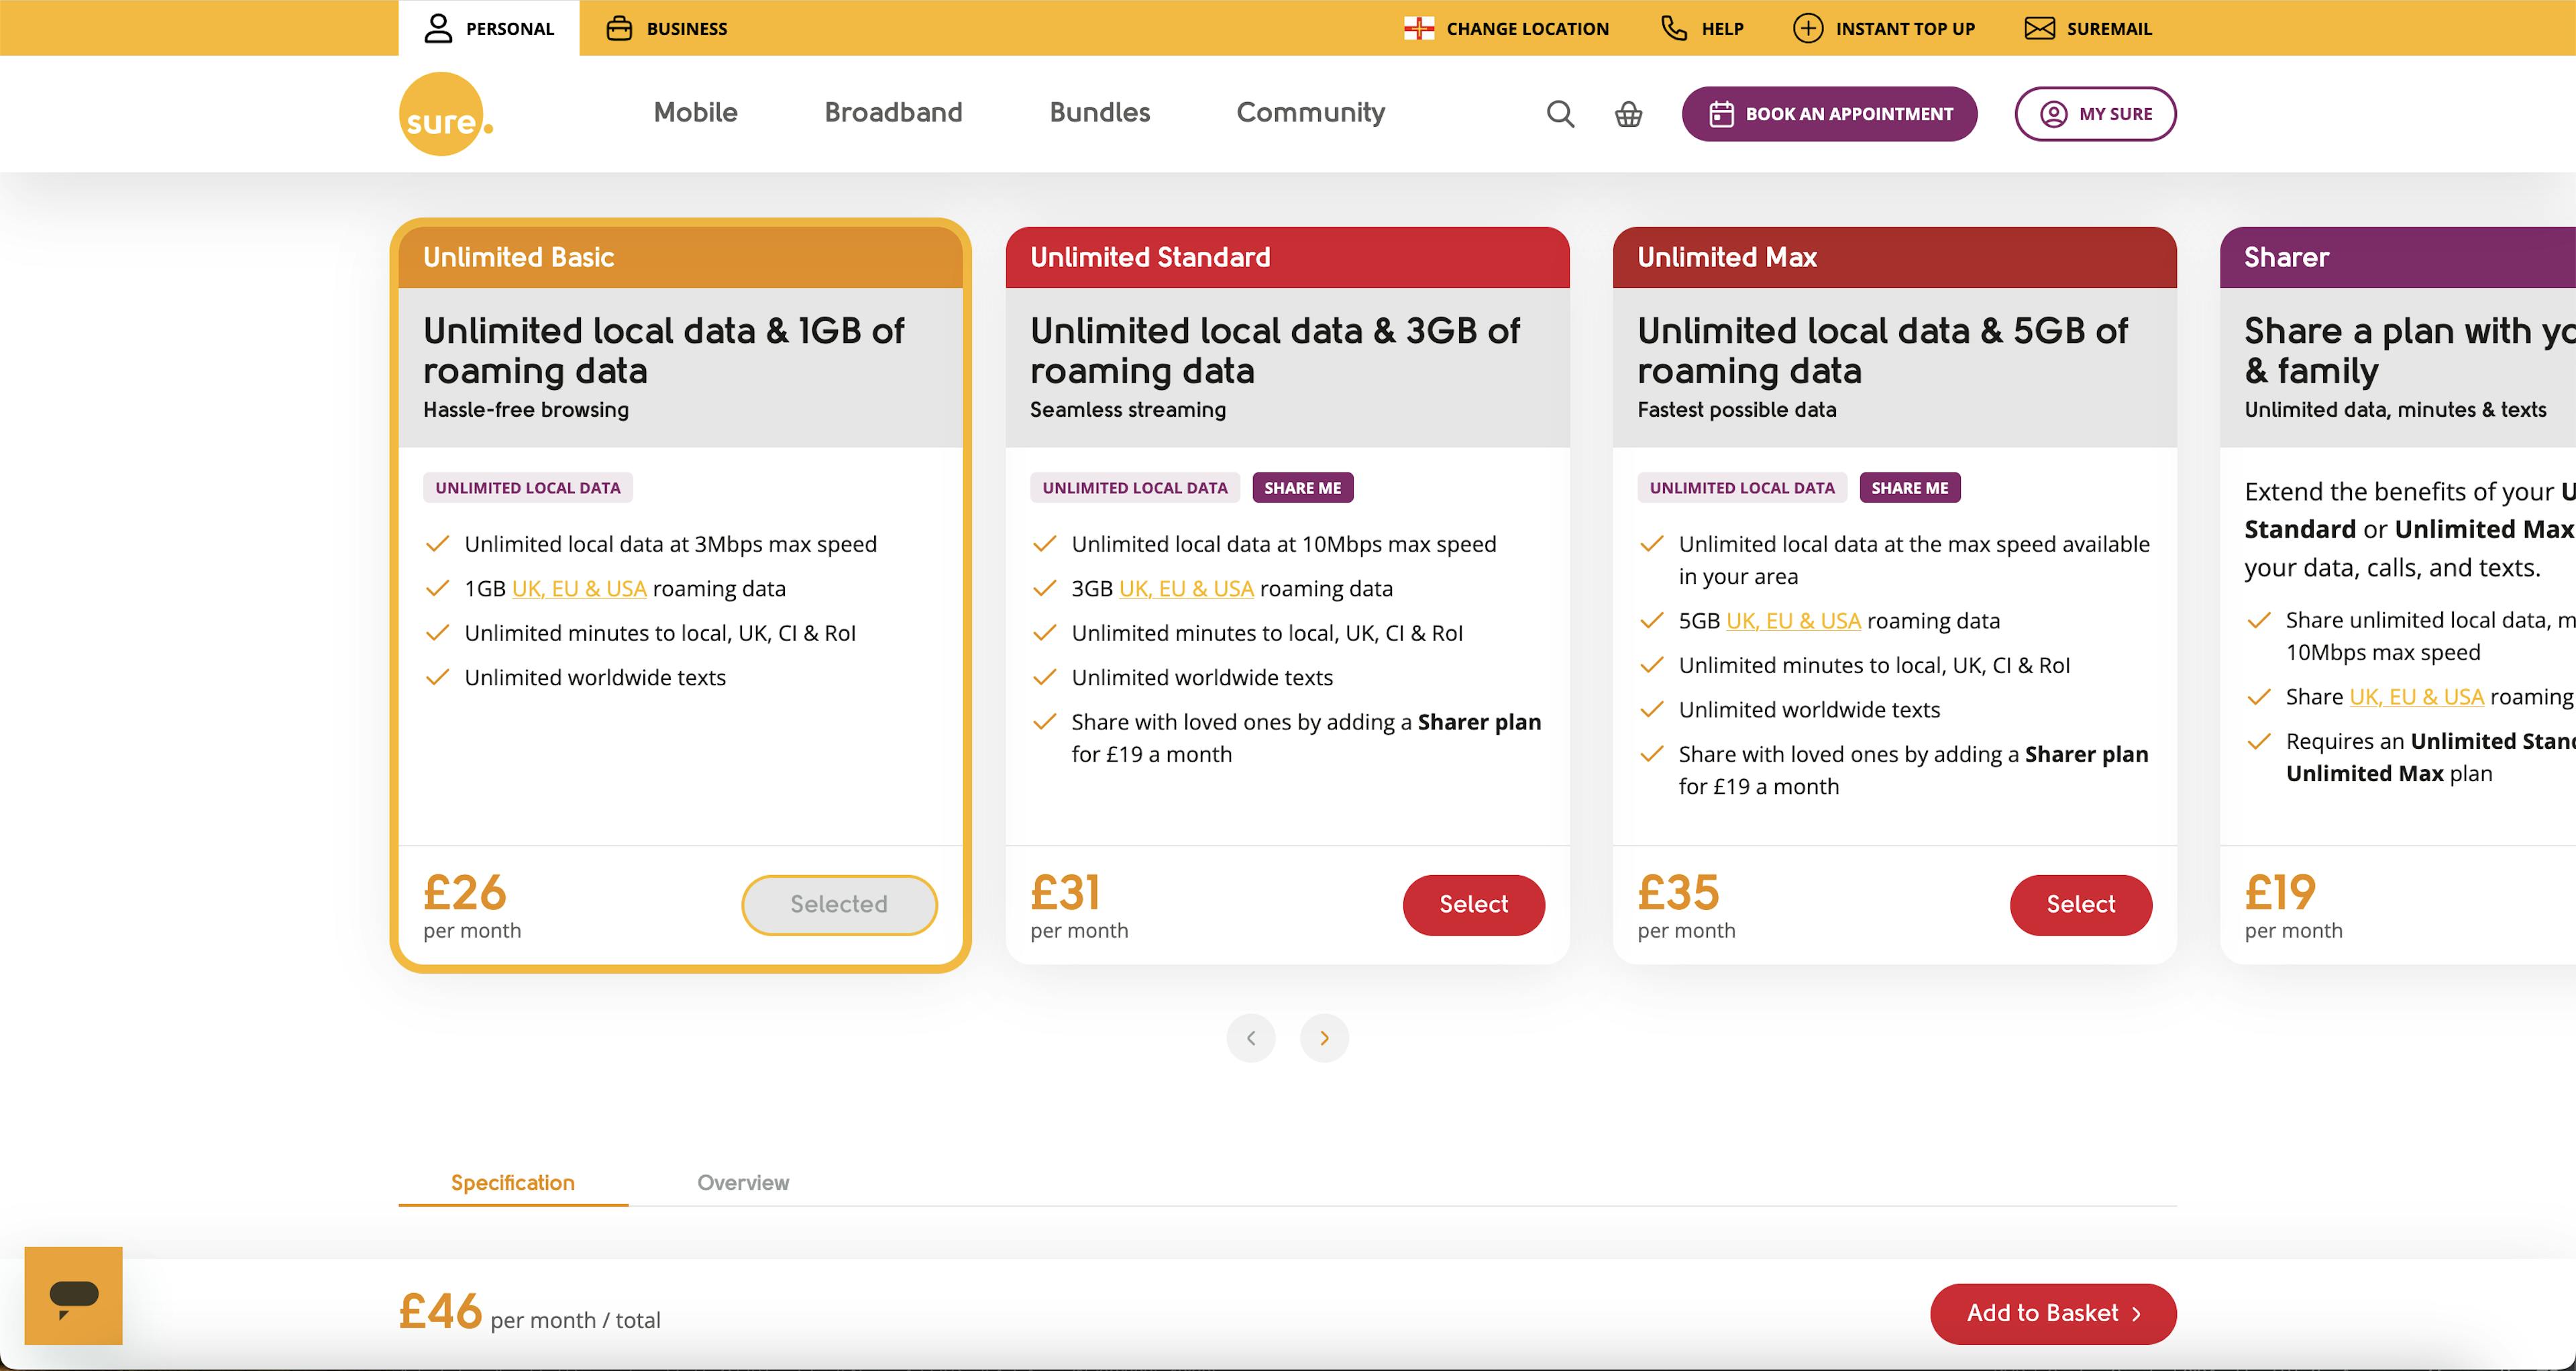
Task: Open the shopping basket icon
Action: (x=1628, y=114)
